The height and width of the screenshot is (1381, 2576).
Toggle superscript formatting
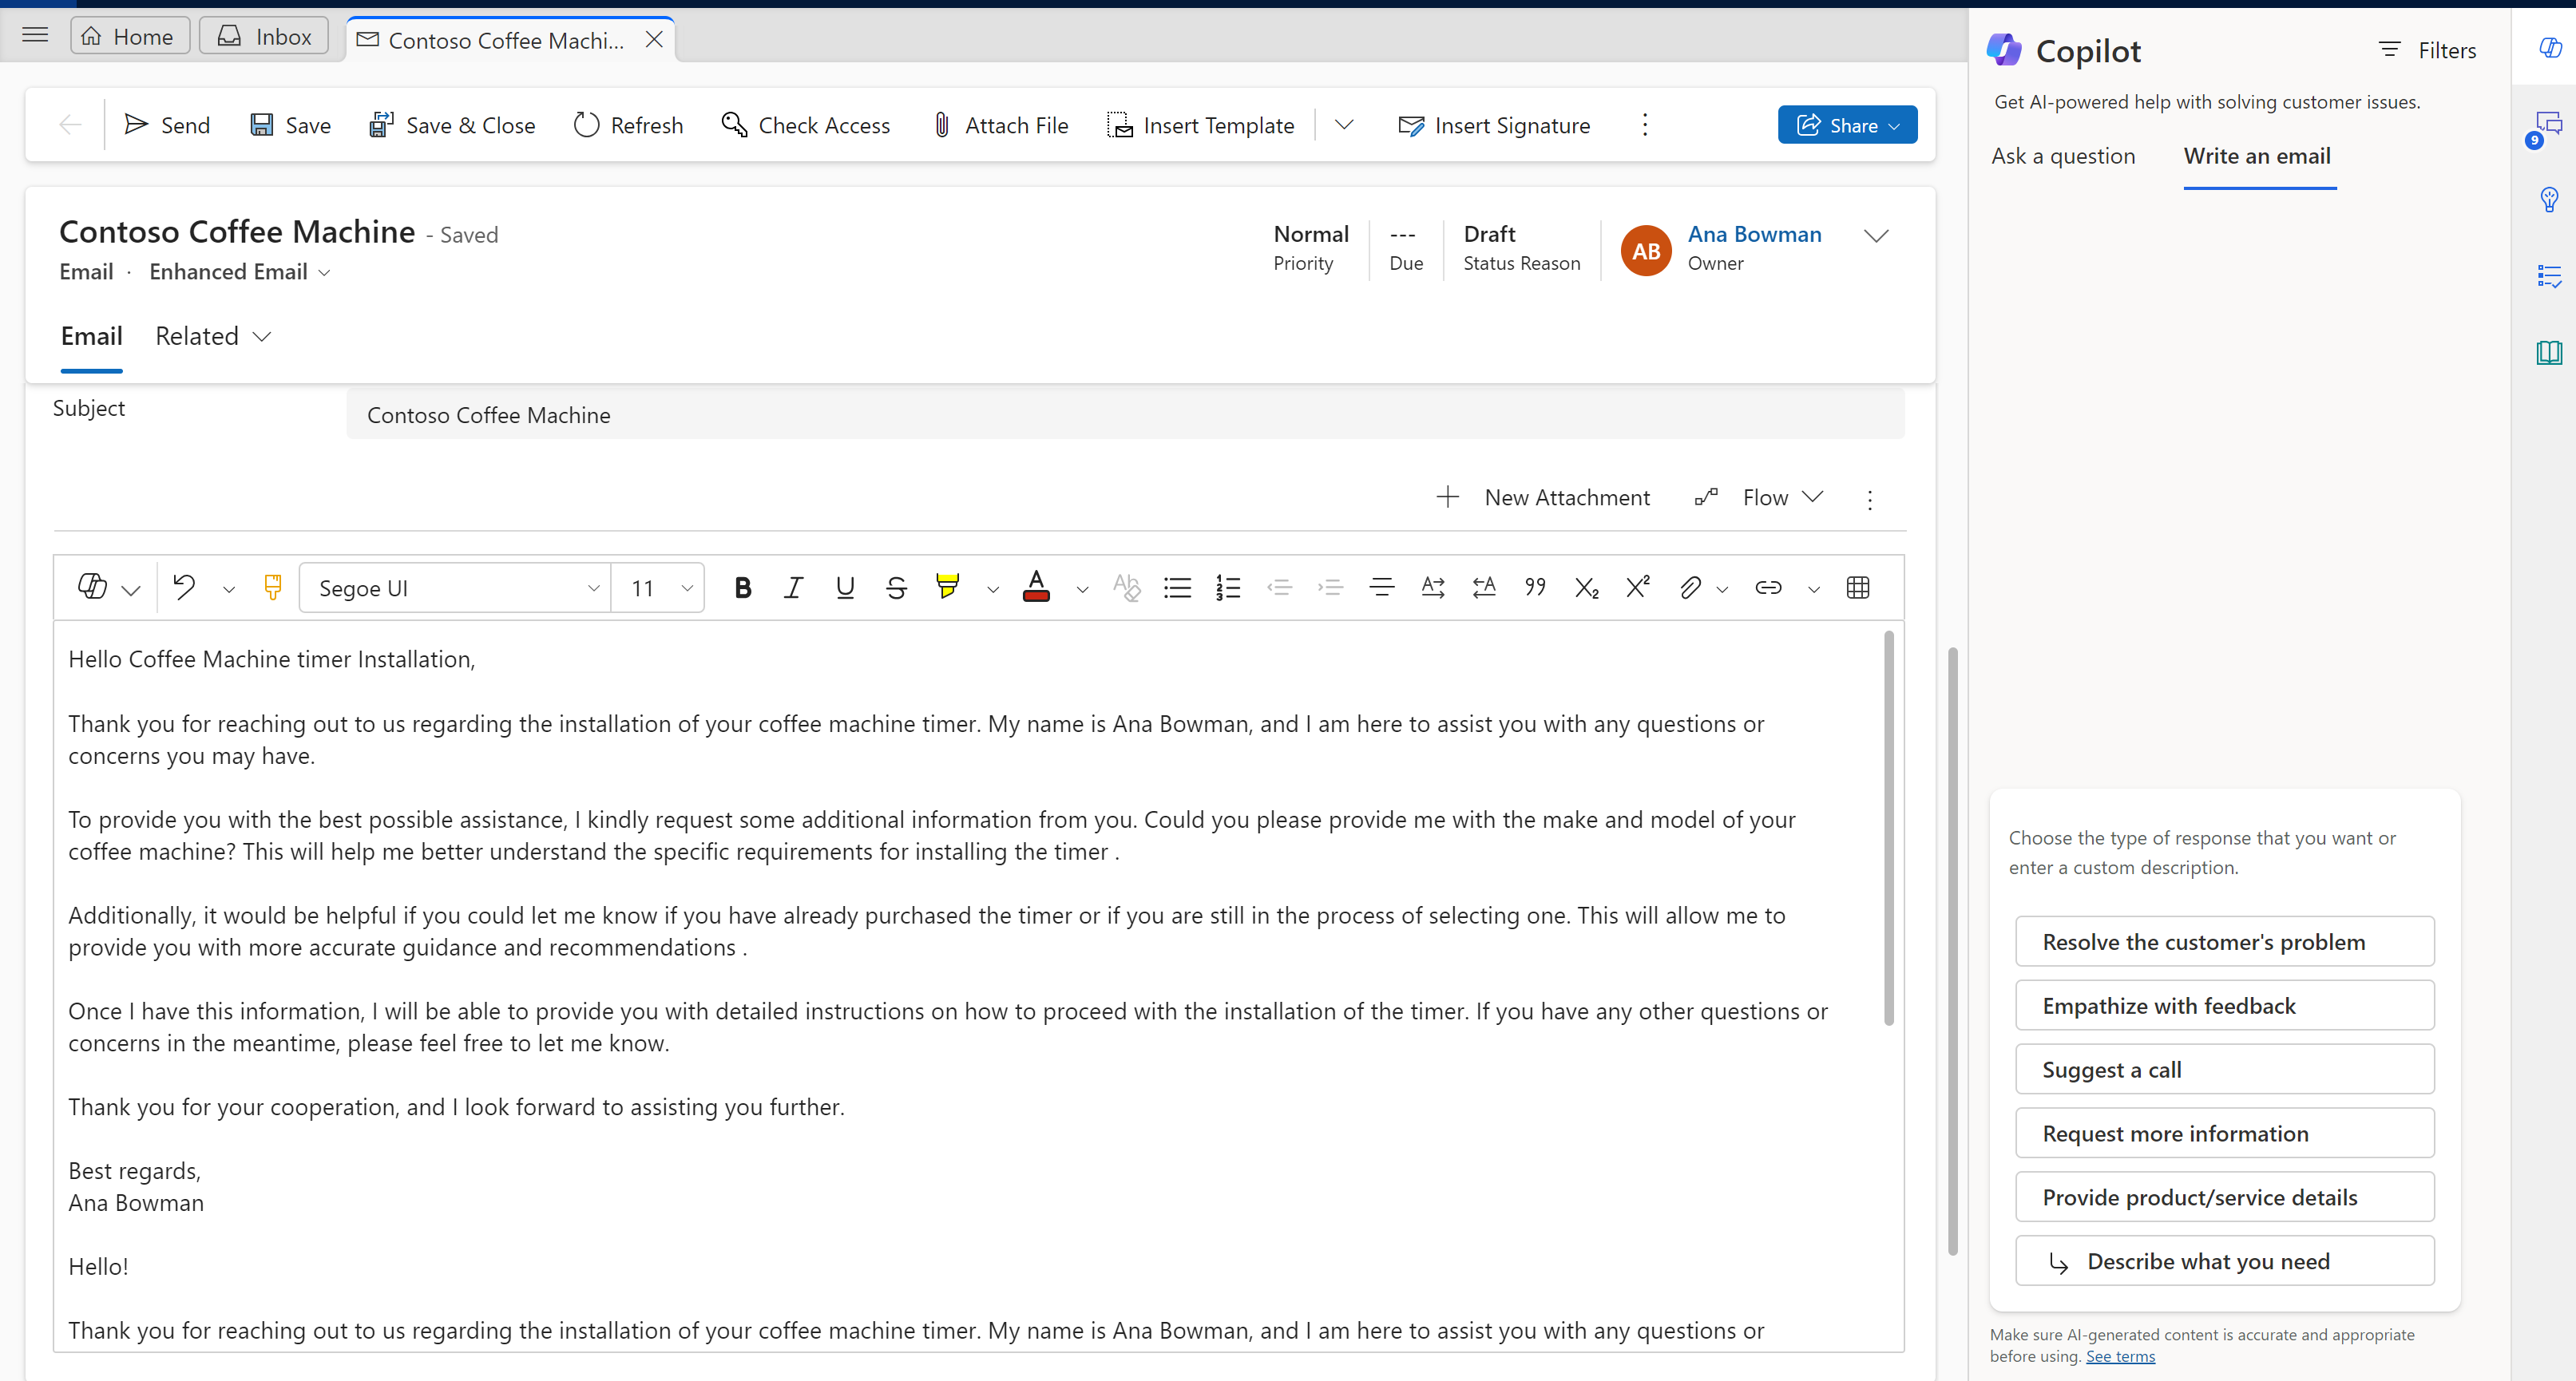pos(1637,588)
